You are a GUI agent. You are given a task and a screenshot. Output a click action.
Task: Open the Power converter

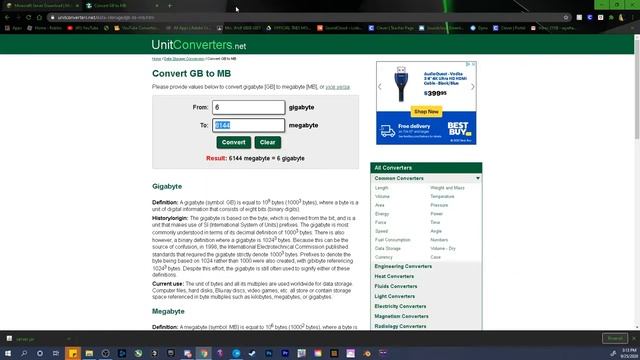pos(436,213)
